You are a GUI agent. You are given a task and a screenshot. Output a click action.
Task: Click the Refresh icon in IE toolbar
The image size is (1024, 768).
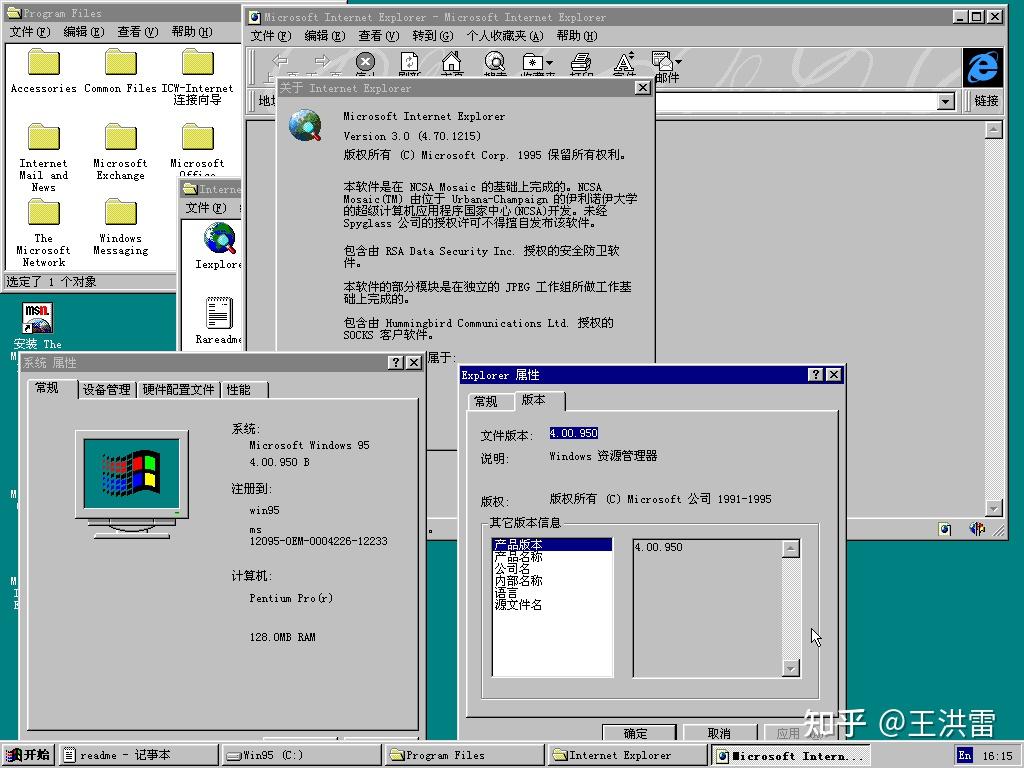[408, 62]
